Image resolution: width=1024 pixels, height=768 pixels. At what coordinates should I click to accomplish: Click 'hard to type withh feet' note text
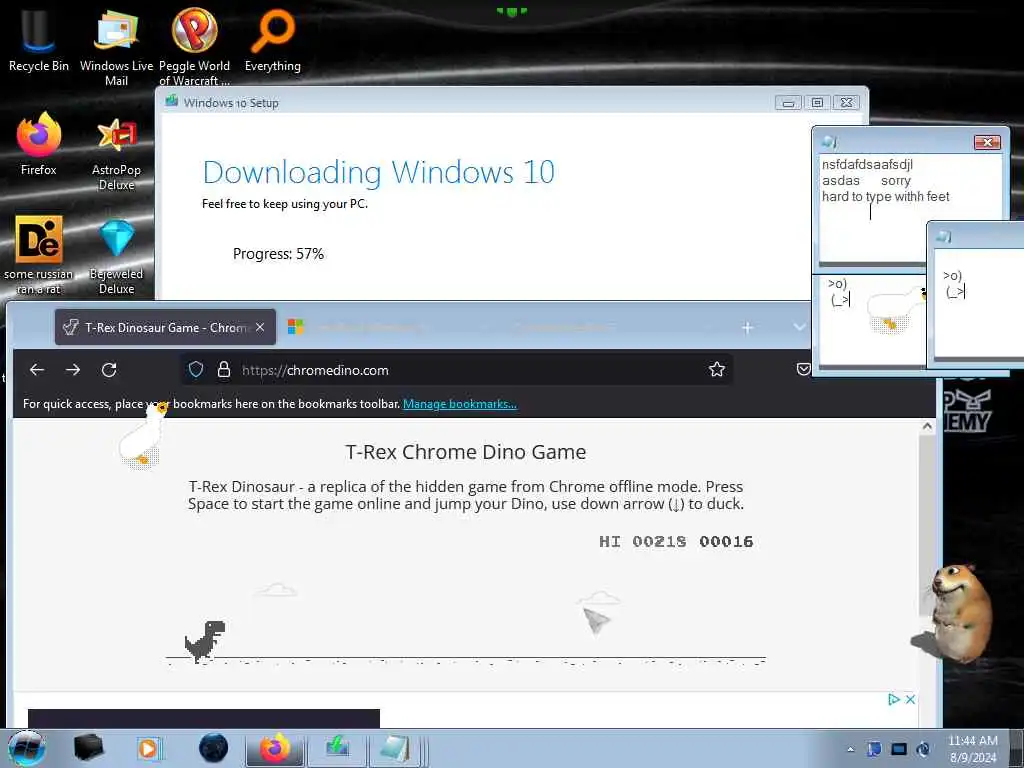click(886, 197)
